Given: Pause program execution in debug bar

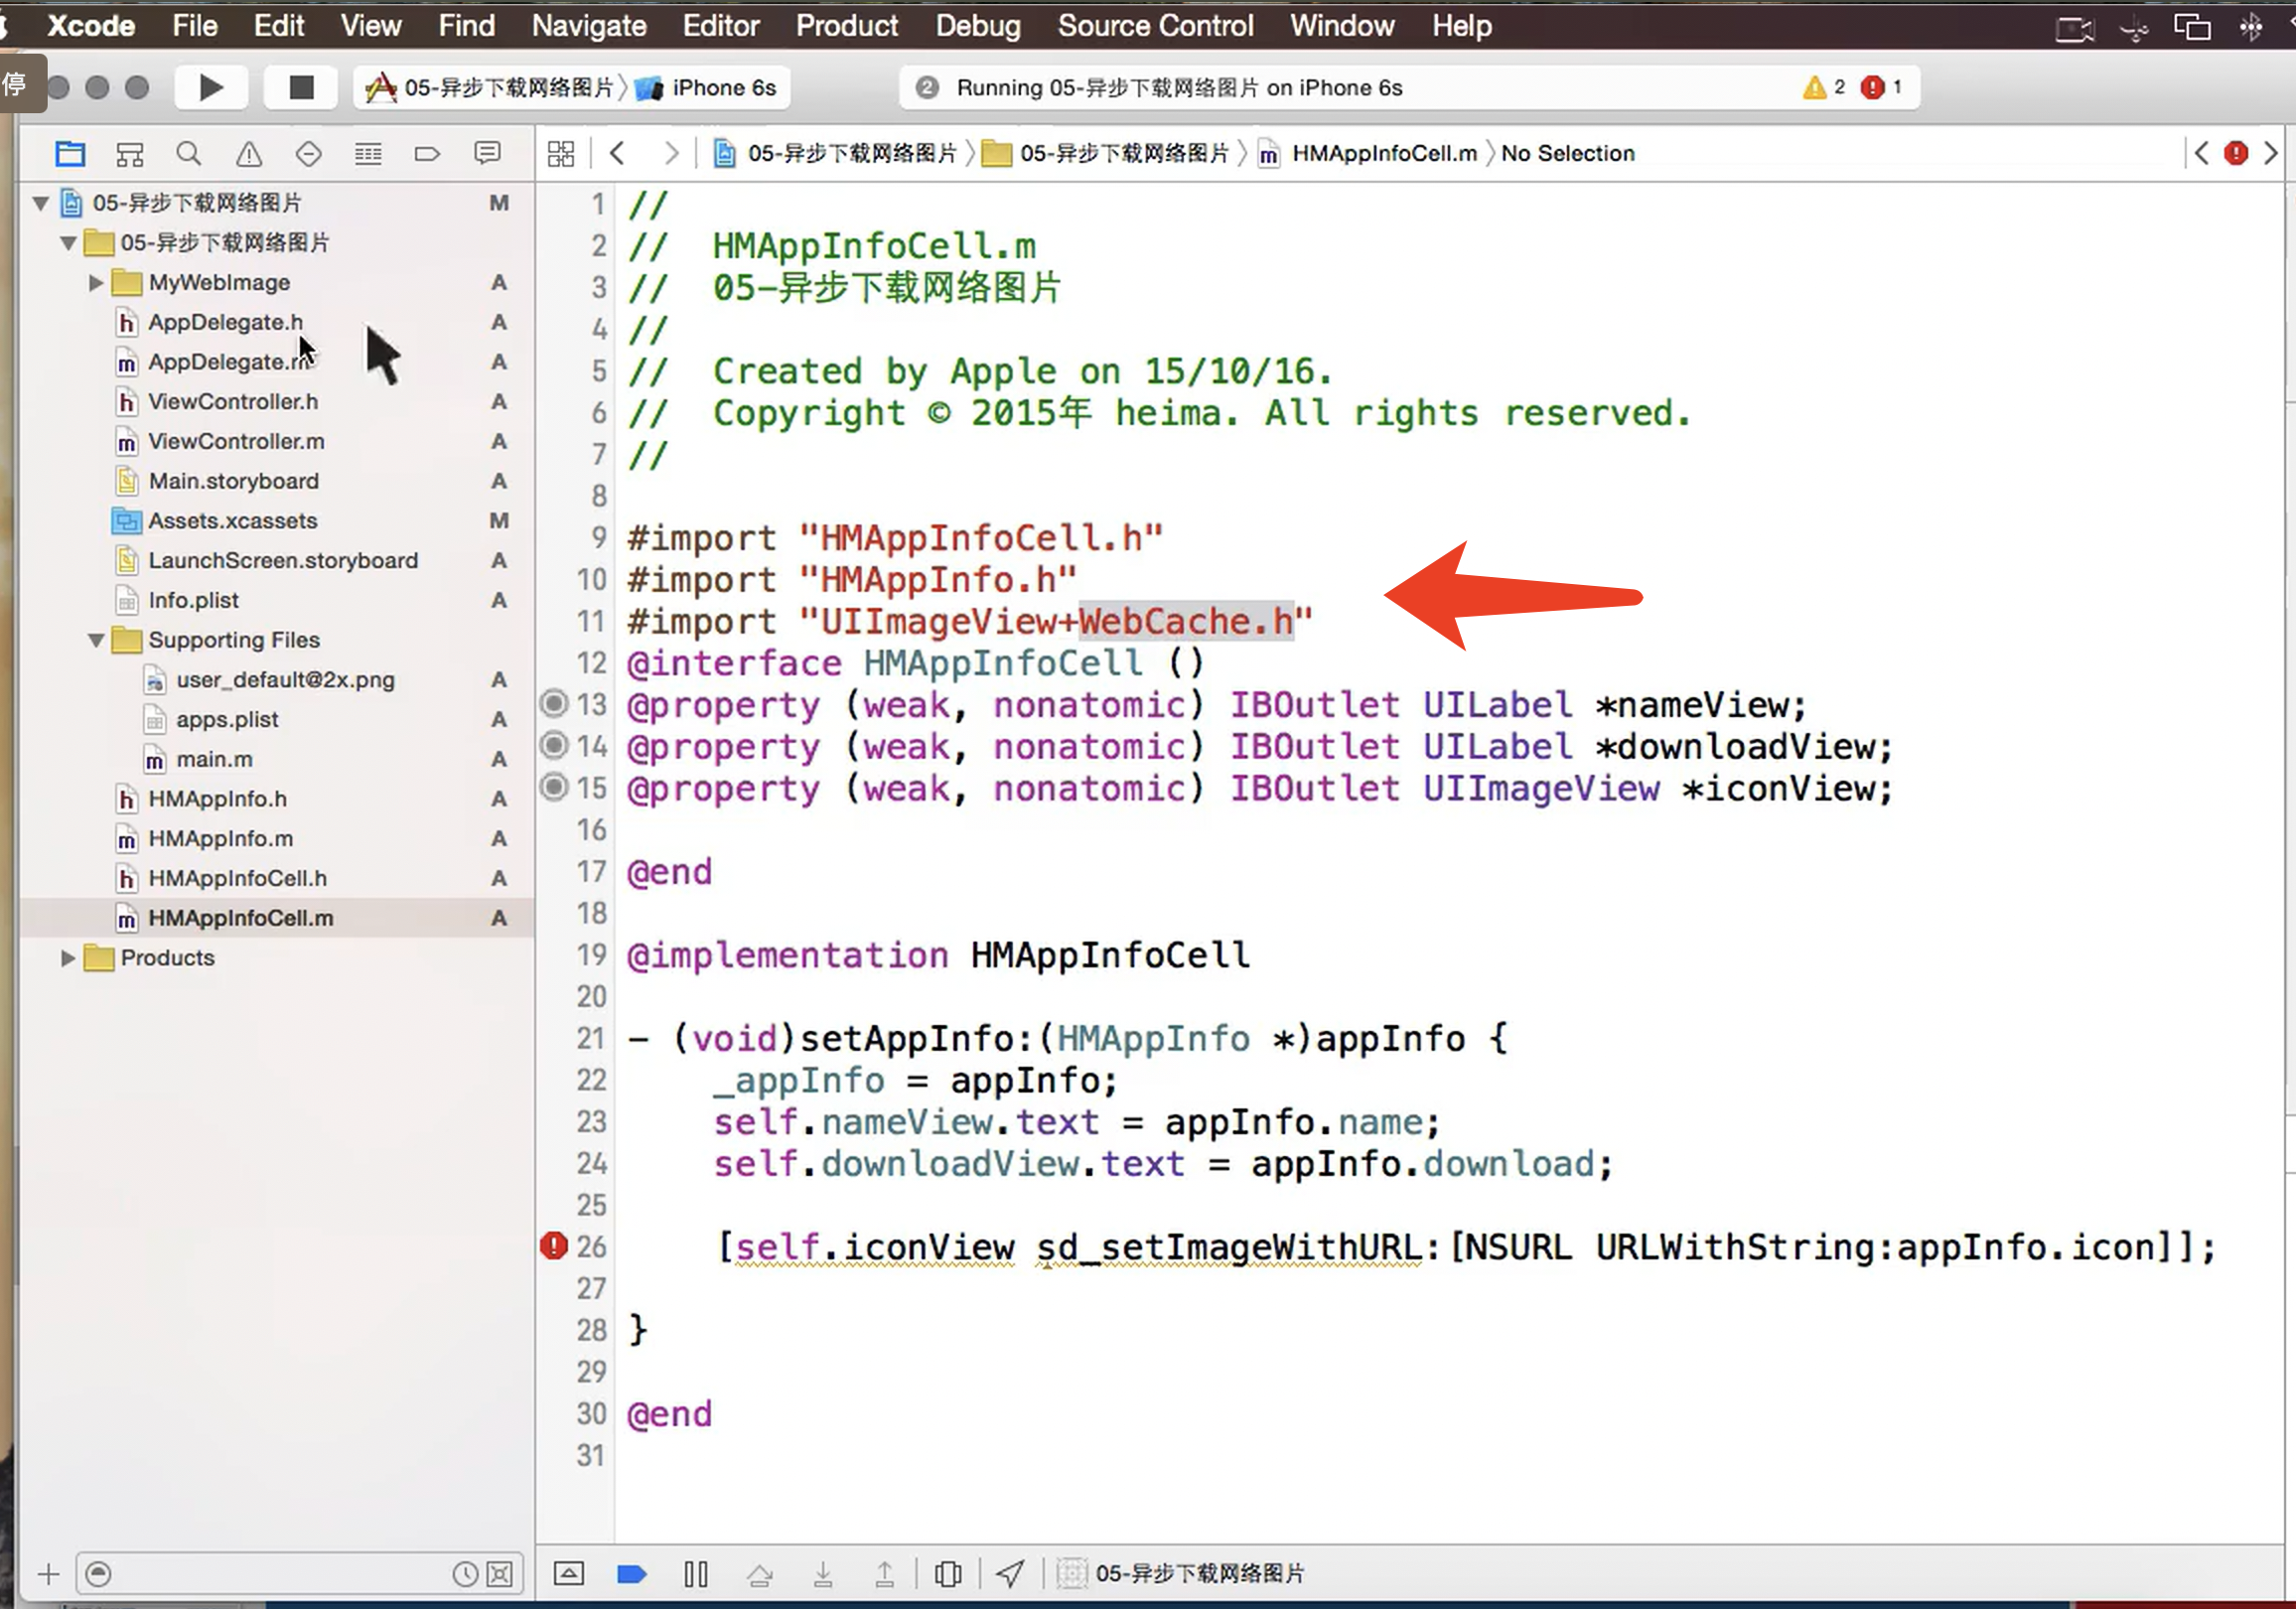Looking at the screenshot, I should pyautogui.click(x=696, y=1575).
